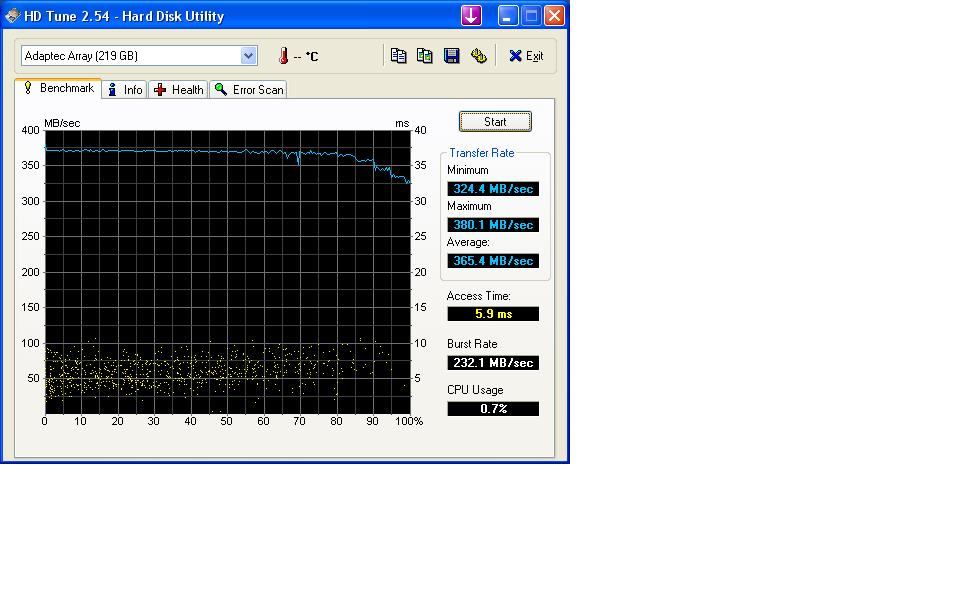Select the Benchmark tab

[x=59, y=88]
